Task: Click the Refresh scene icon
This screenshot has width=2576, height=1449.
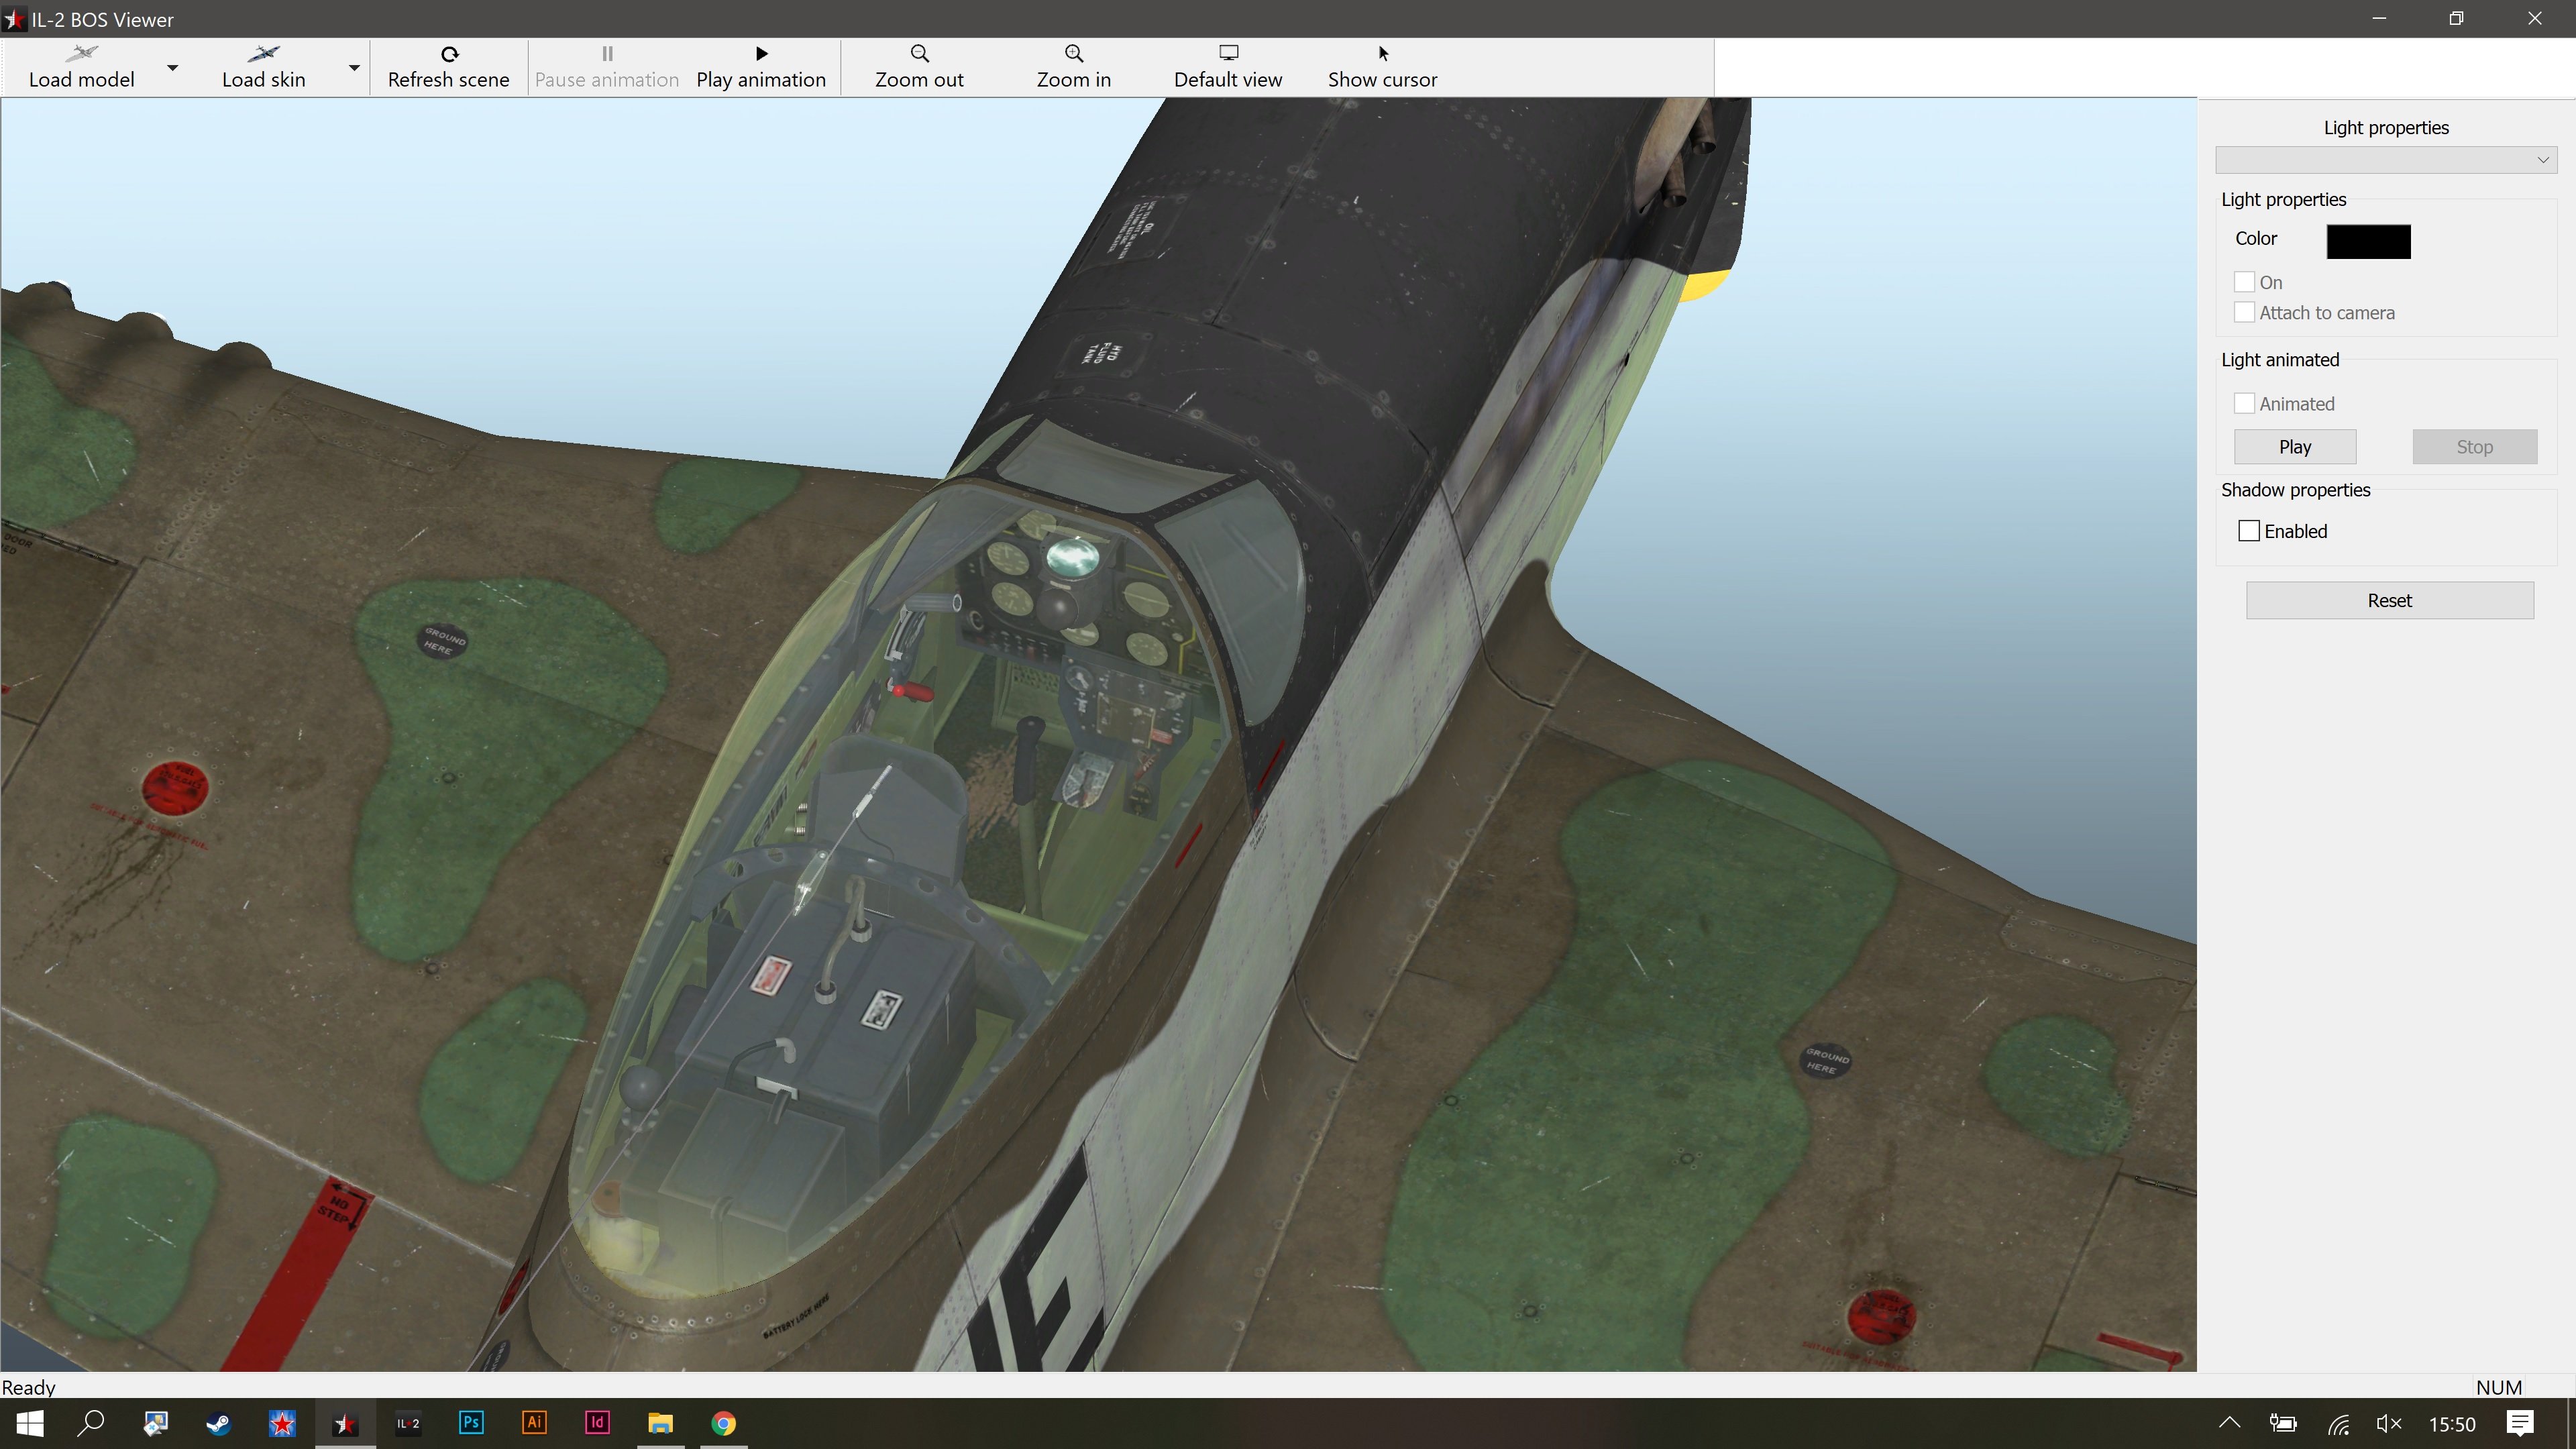Action: click(x=449, y=54)
